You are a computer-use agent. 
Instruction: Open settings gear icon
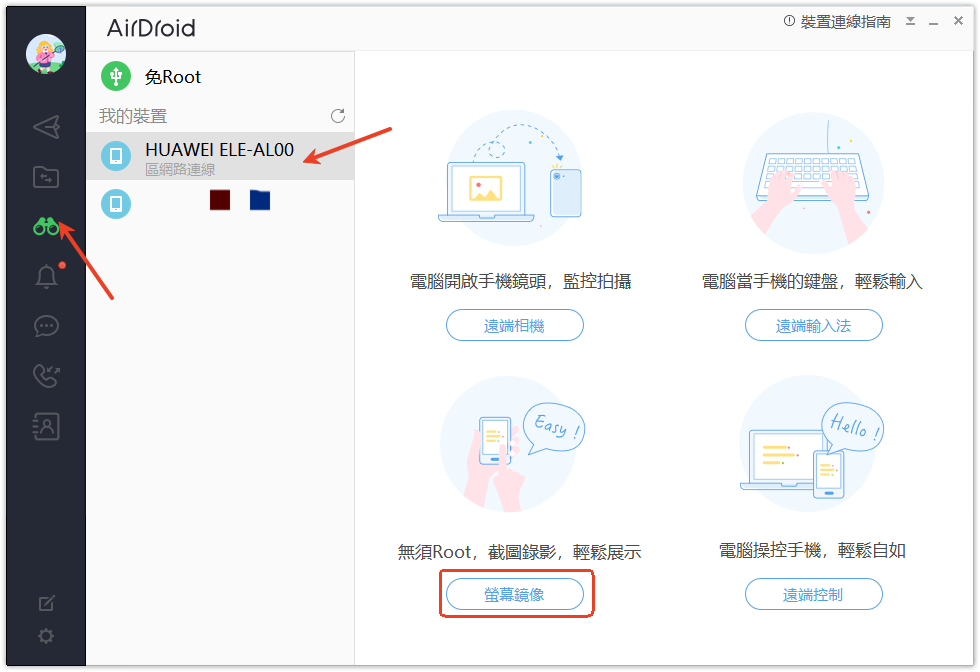click(x=46, y=636)
